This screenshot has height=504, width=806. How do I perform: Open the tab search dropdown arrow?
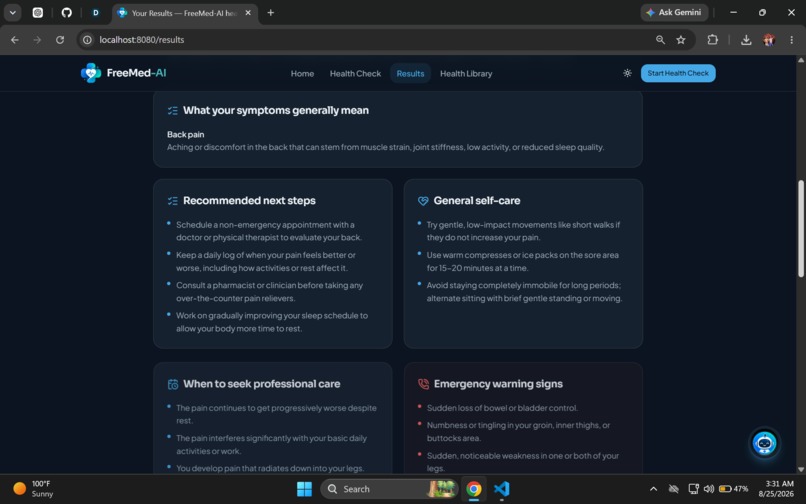(x=12, y=13)
